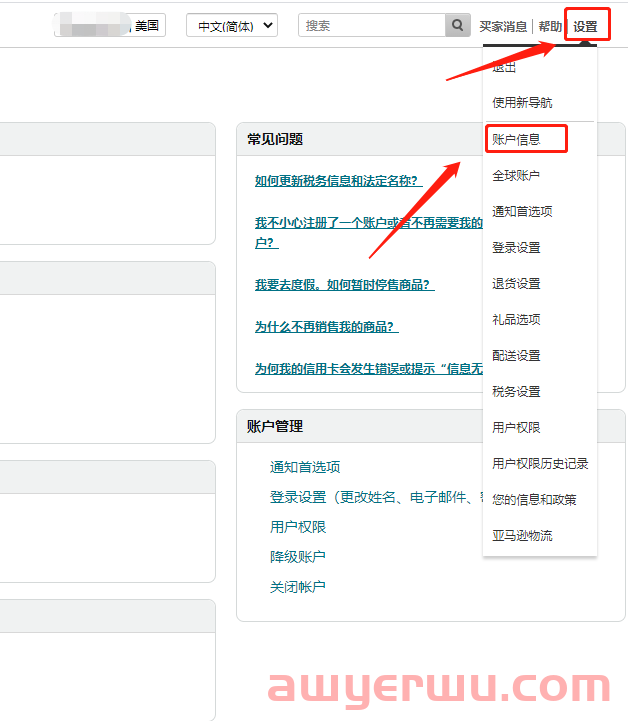The image size is (628, 721).
Task: Click 降级账户 under 账户管理
Action: click(x=297, y=557)
